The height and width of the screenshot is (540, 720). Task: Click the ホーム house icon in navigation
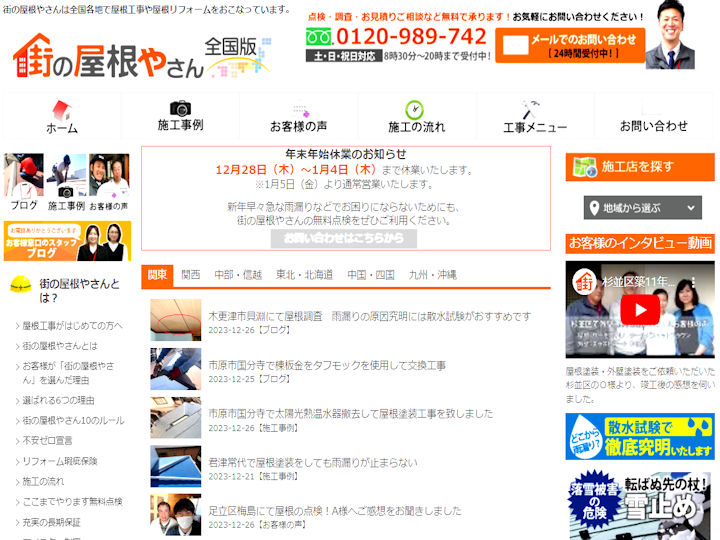point(61,110)
